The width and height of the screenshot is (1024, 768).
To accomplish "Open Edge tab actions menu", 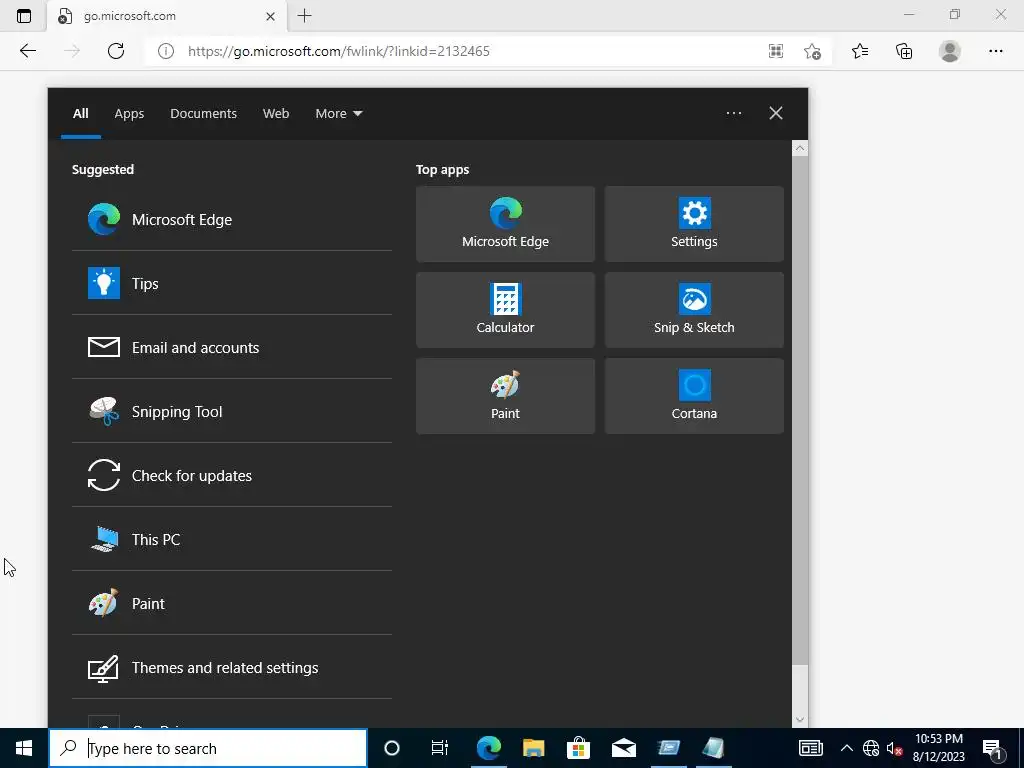I will [24, 16].
